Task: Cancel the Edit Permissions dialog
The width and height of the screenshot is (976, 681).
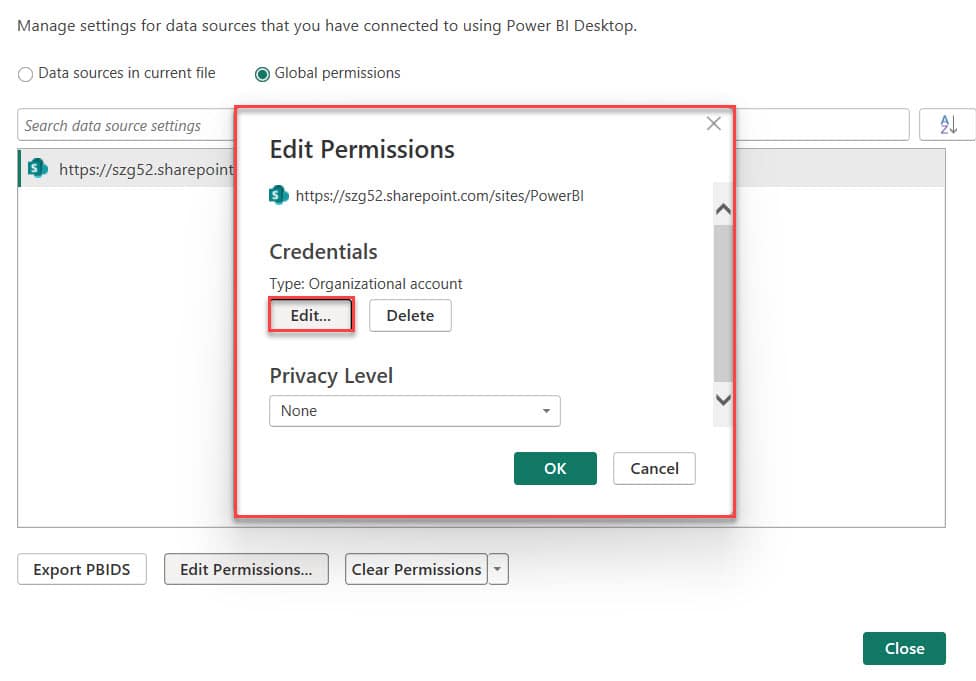Action: click(x=654, y=468)
